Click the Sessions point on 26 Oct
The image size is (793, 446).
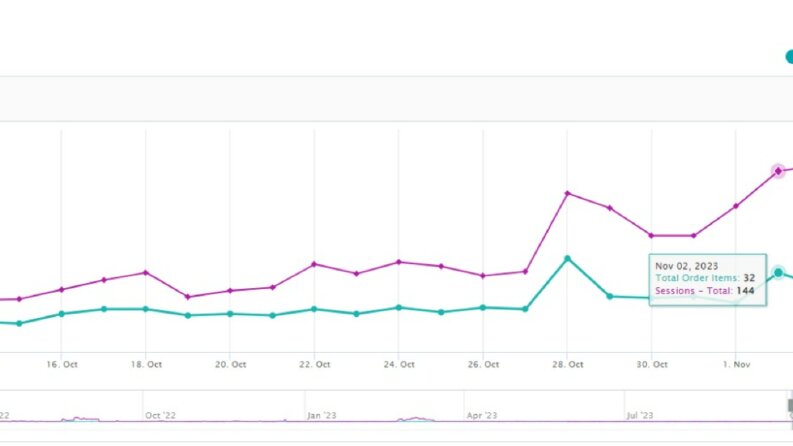(x=483, y=276)
